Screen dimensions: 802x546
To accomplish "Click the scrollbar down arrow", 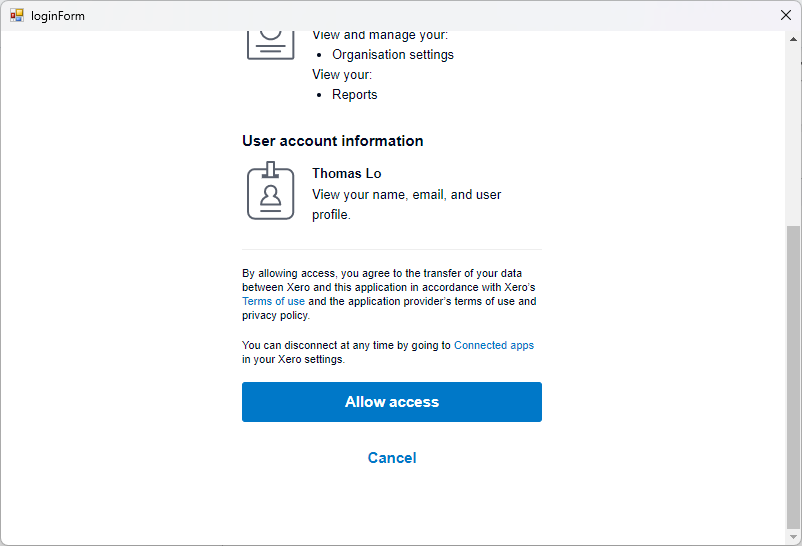I will coord(793,537).
